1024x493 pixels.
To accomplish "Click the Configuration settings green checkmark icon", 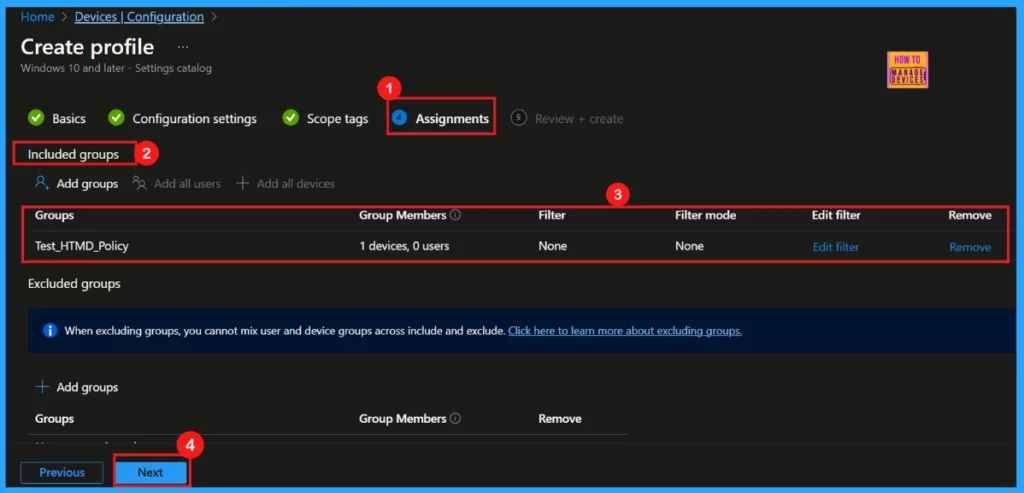I will 116,118.
